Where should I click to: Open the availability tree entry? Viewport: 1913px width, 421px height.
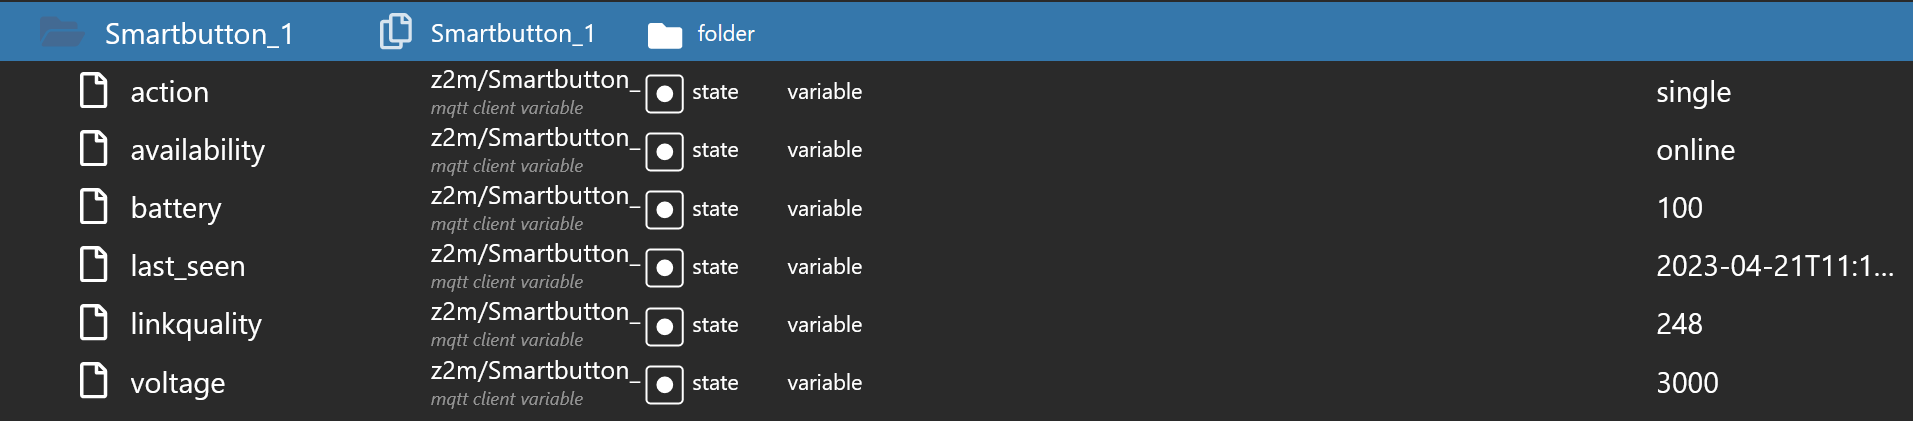pyautogui.click(x=198, y=150)
